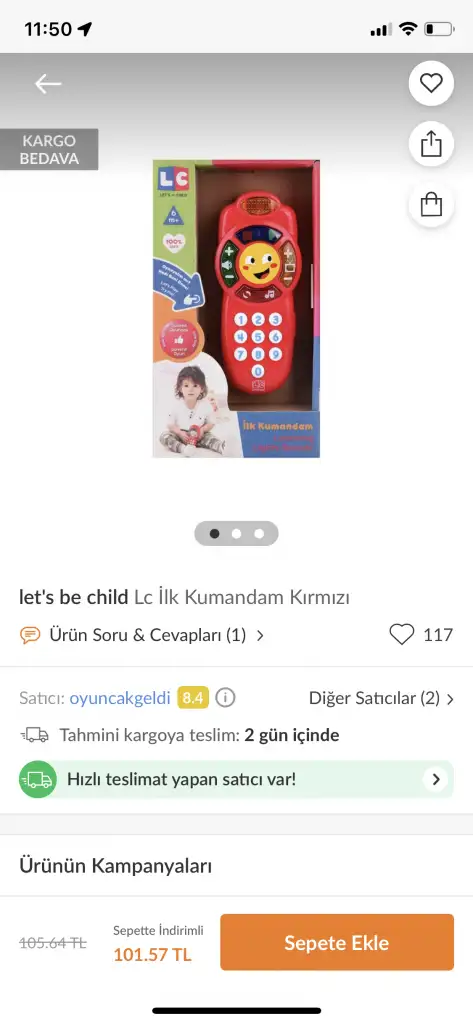
Task: Open the product toy remote image
Action: coord(236,308)
